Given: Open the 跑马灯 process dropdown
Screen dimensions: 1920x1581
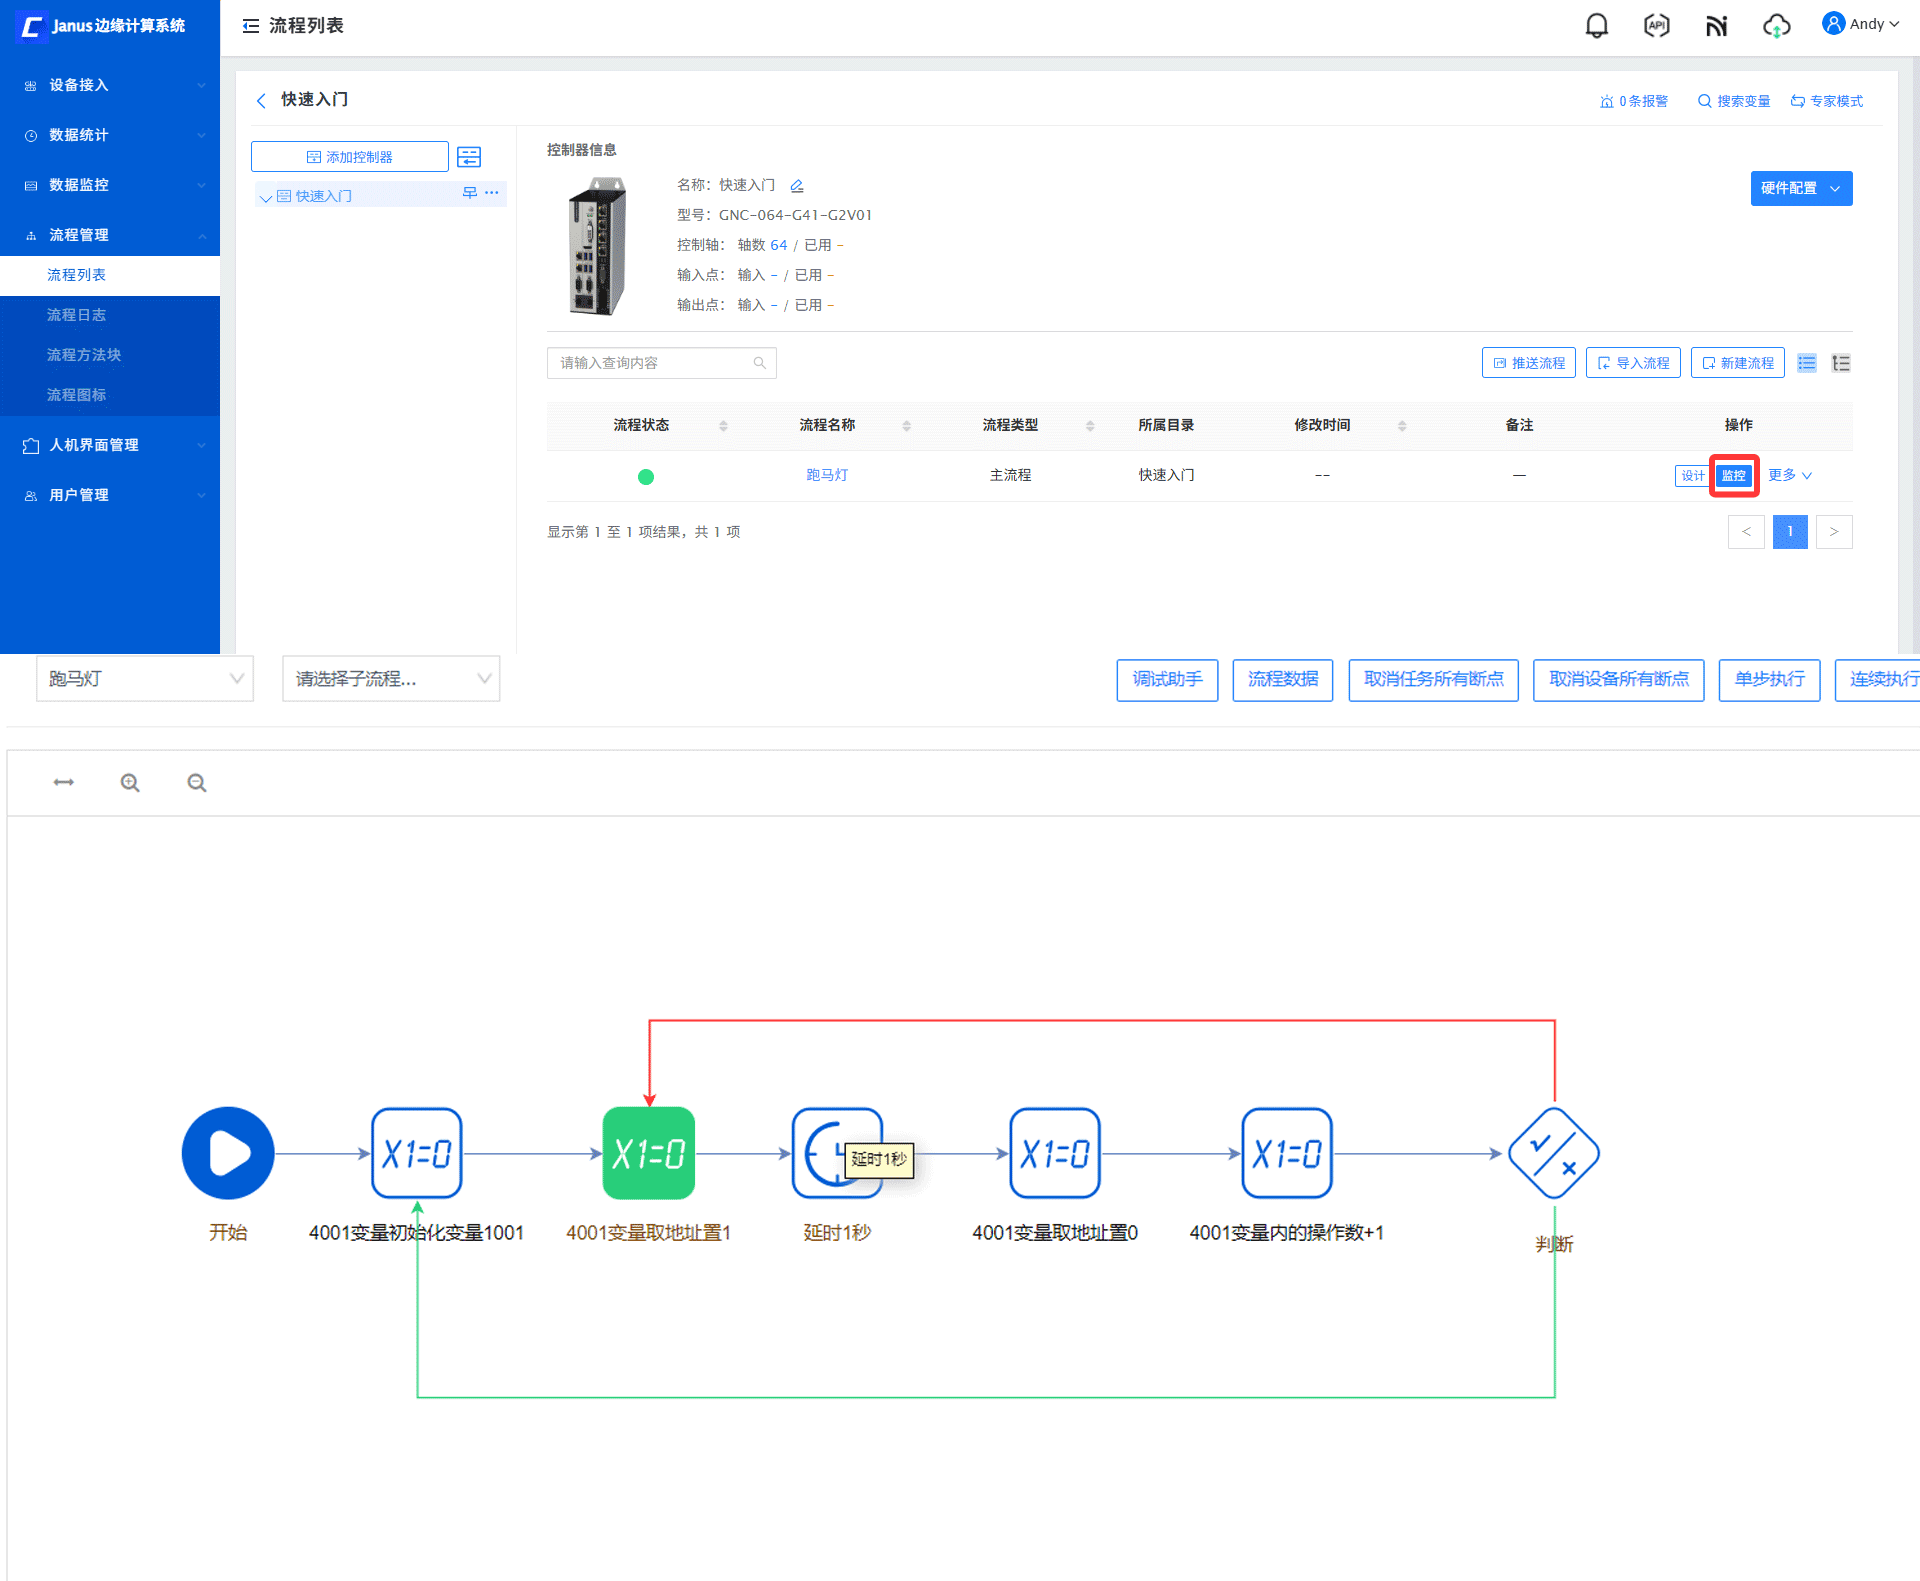Looking at the screenshot, I should click(x=145, y=679).
